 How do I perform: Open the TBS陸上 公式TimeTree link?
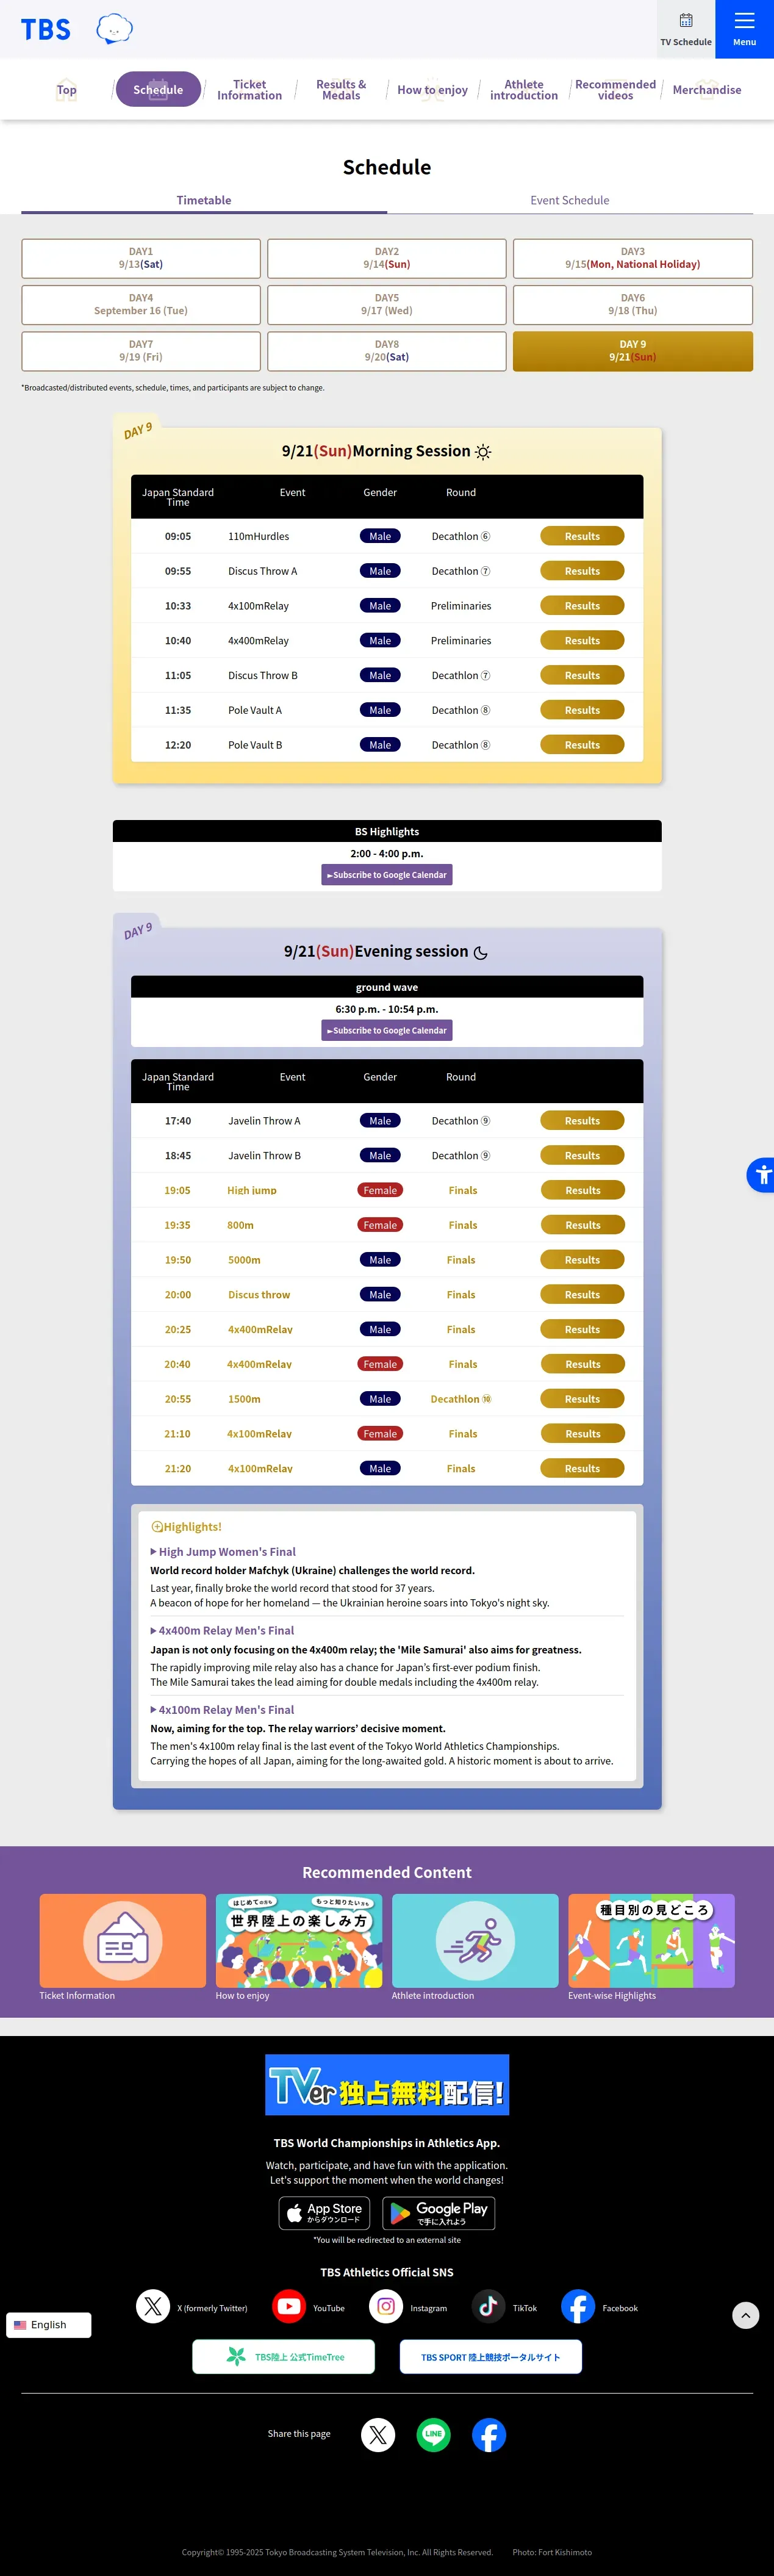[x=284, y=2357]
